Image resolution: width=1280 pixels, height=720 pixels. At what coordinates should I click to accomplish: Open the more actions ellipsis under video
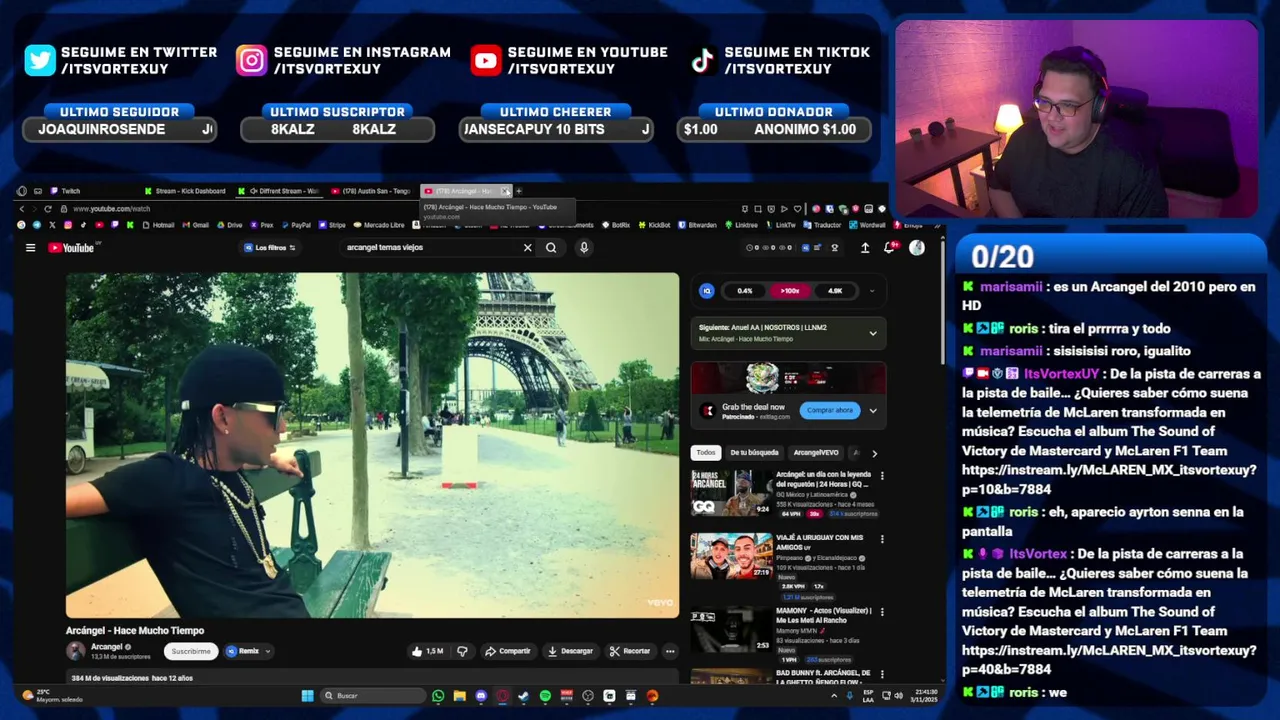[x=670, y=651]
